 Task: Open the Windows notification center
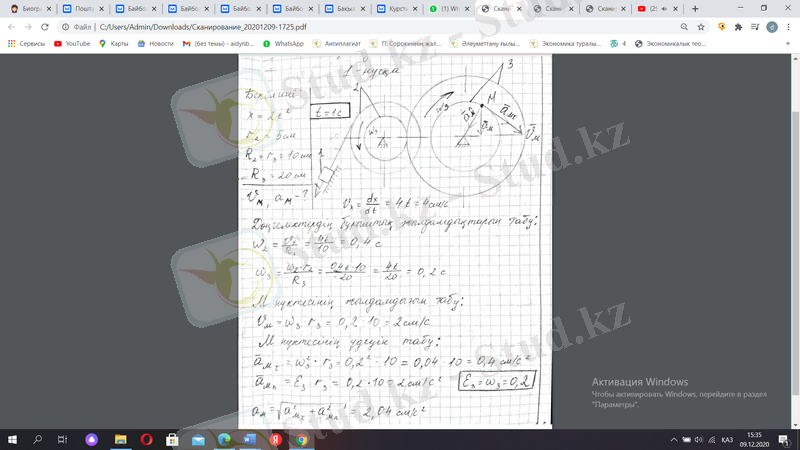point(784,440)
